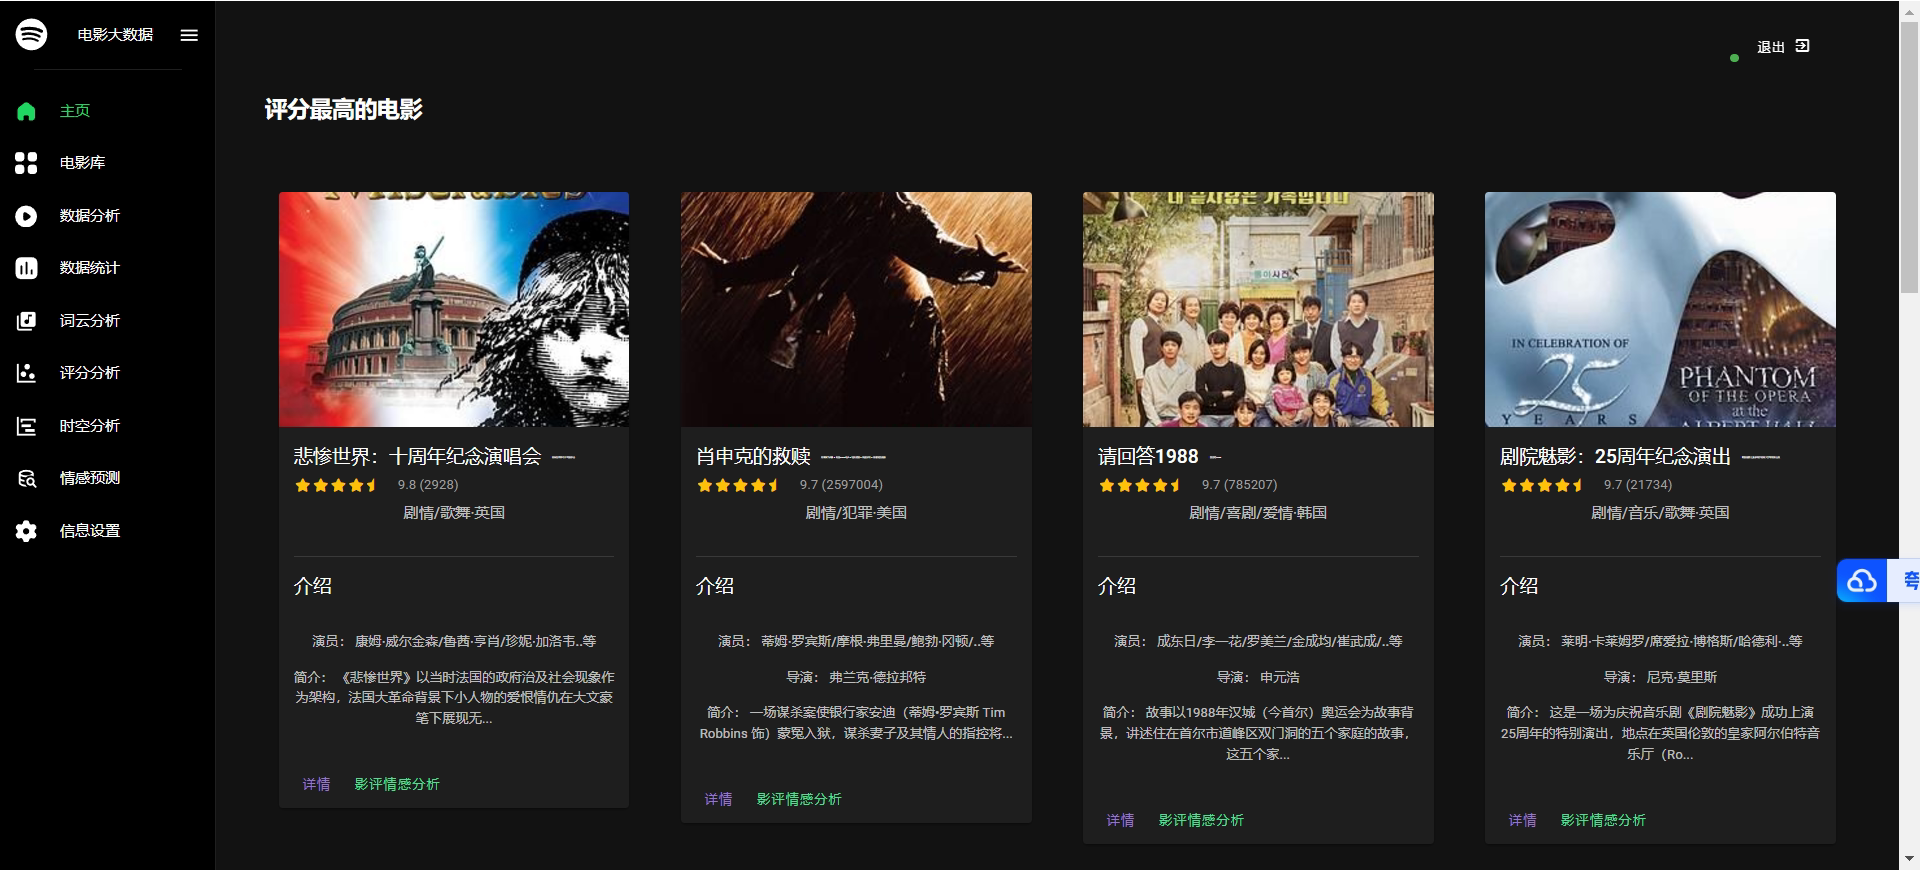Click the 肖申克的救赎 movie poster

(856, 310)
